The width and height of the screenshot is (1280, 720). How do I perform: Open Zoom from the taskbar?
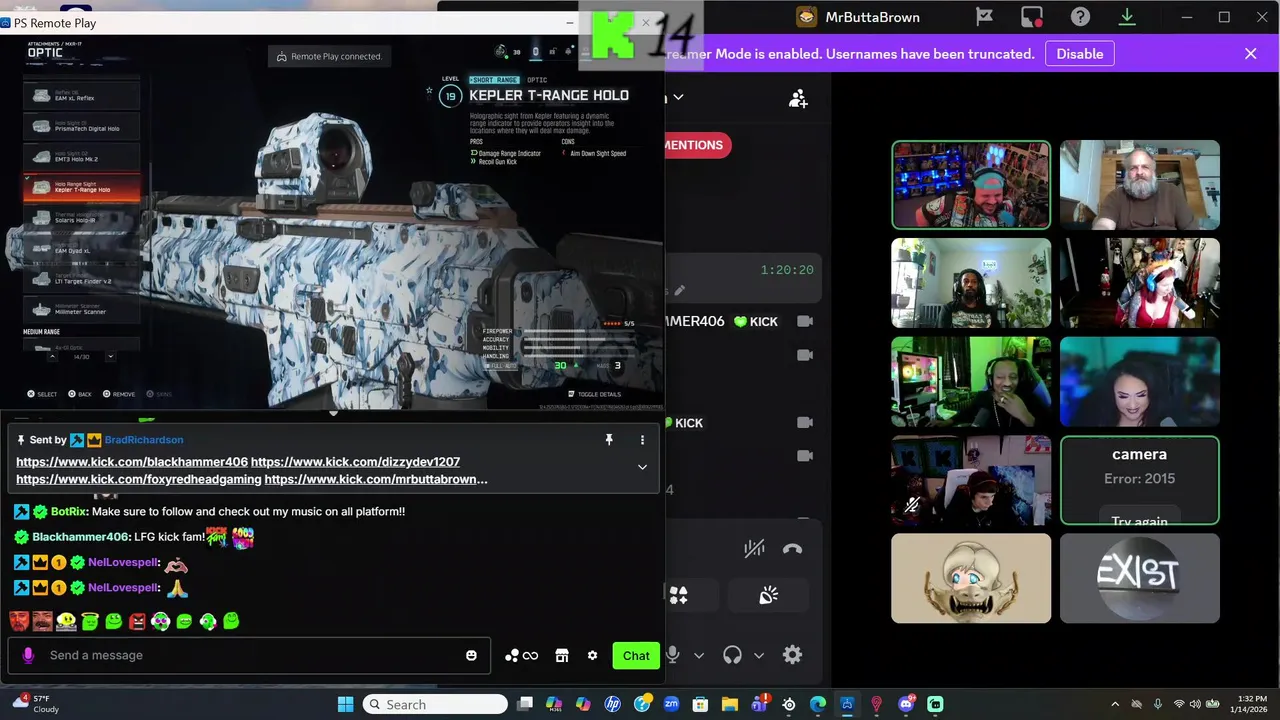671,704
